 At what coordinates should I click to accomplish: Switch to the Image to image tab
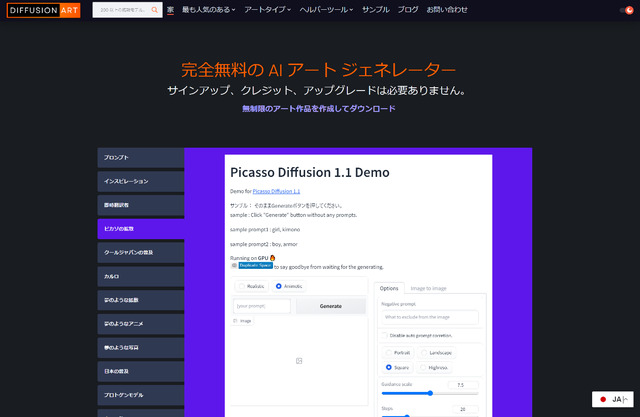pos(428,288)
